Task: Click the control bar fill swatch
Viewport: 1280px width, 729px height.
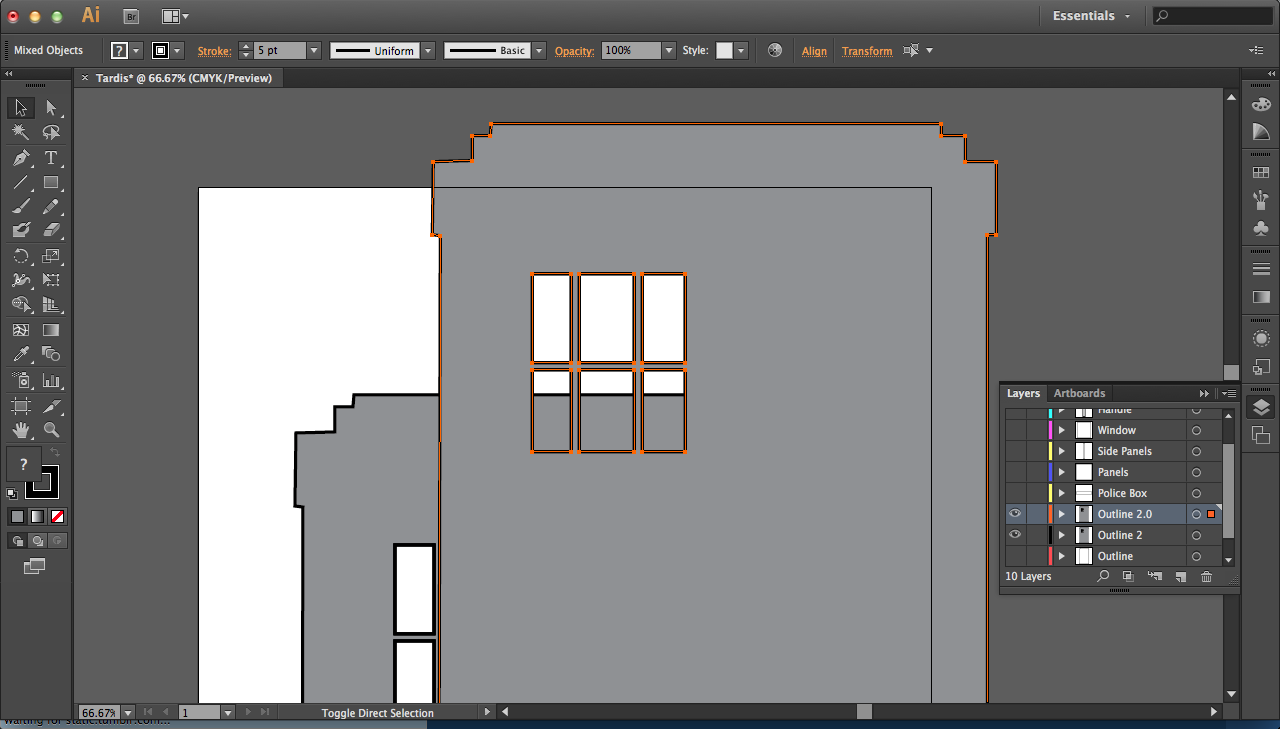Action: (x=119, y=50)
